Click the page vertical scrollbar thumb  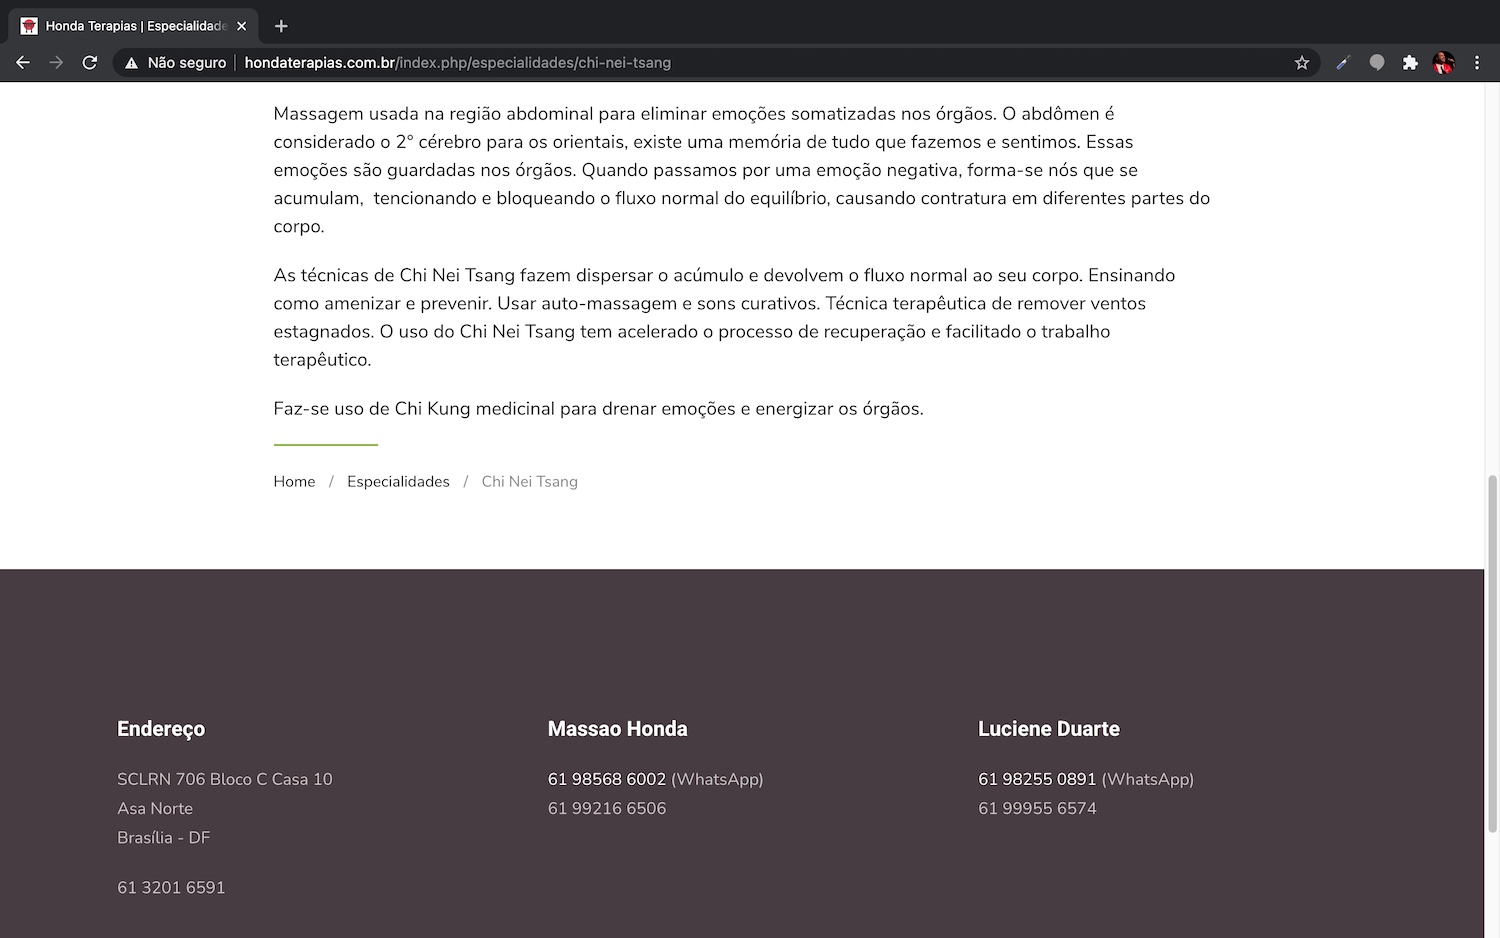tap(1492, 655)
